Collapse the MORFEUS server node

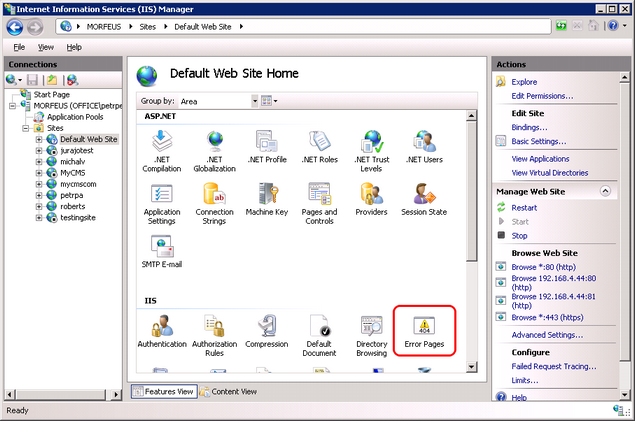(x=13, y=106)
